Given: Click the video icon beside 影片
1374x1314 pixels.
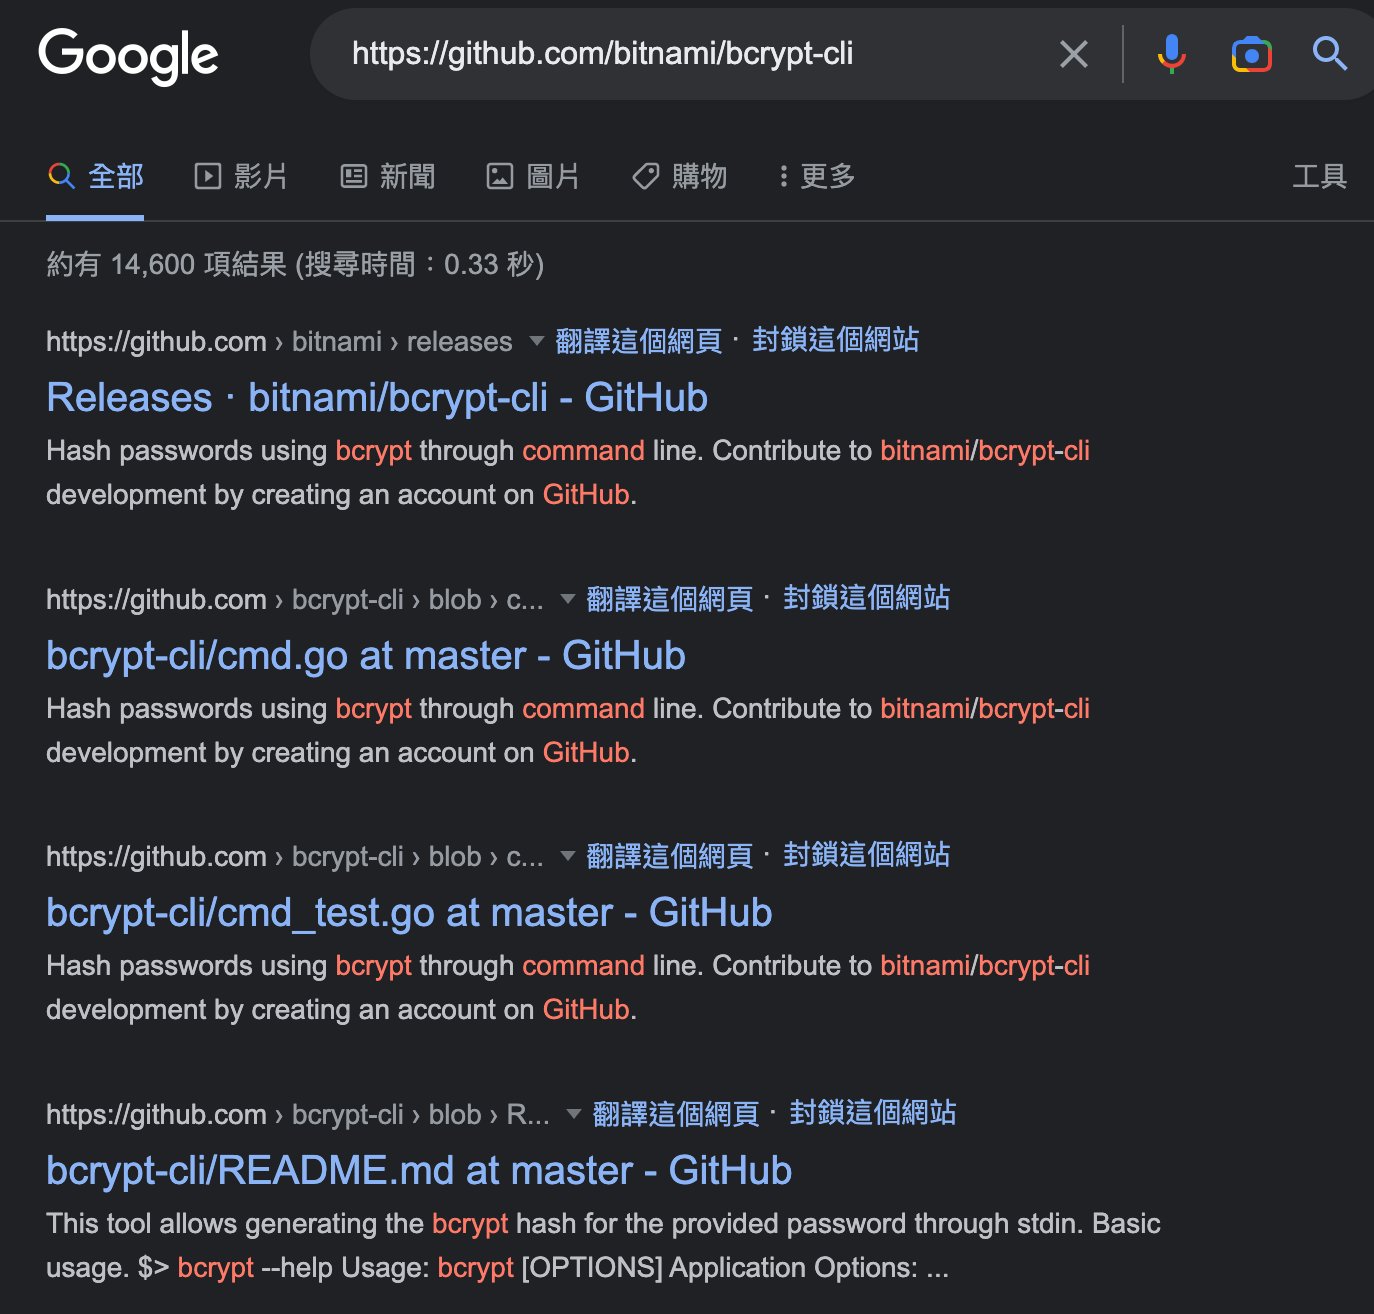Looking at the screenshot, I should click(x=206, y=176).
